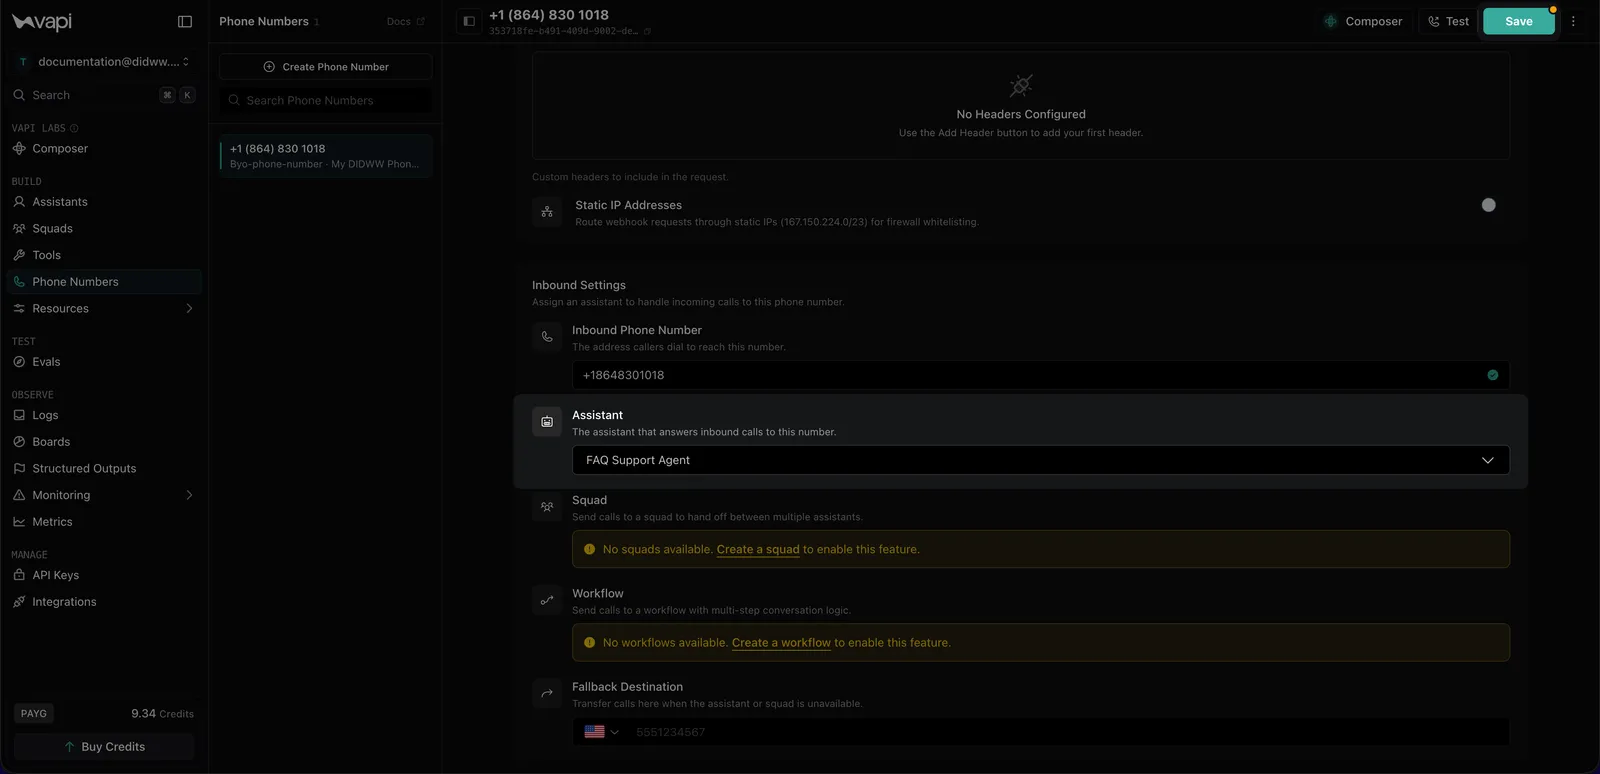Open API Keys management
Viewport: 1600px width, 774px height.
pyautogui.click(x=104, y=575)
